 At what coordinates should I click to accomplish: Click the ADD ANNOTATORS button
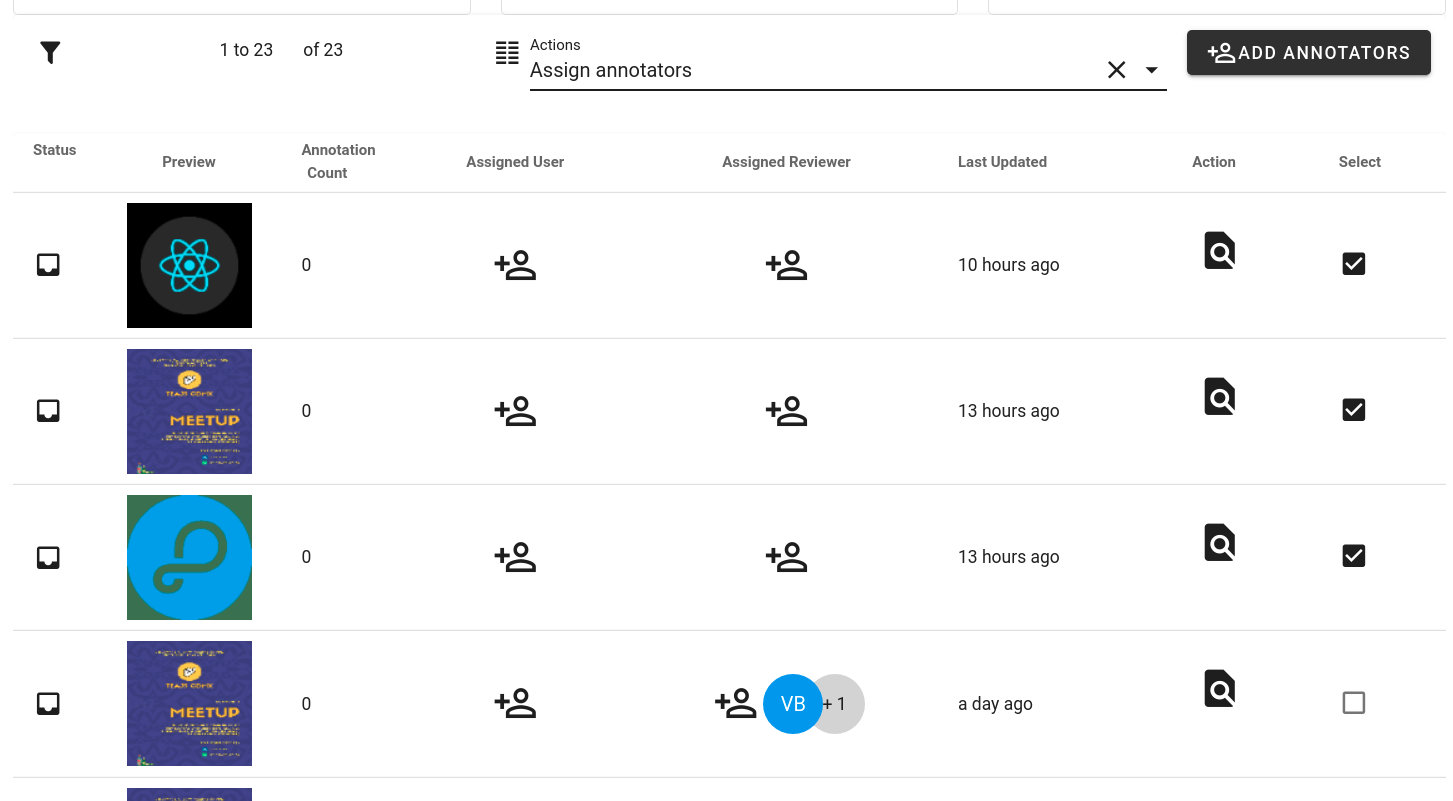tap(1309, 53)
